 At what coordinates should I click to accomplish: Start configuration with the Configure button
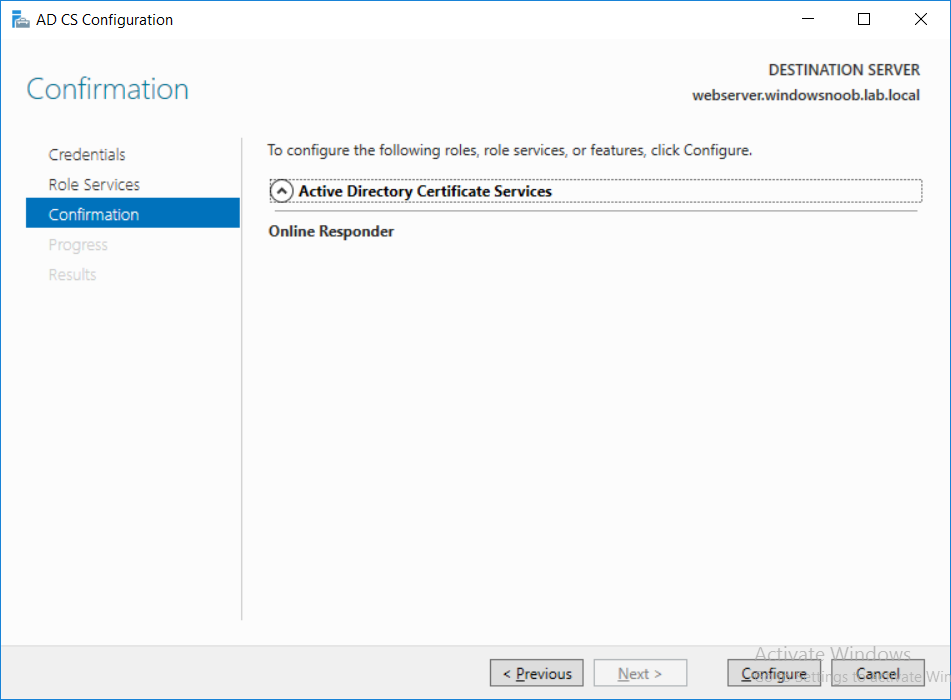coord(774,673)
